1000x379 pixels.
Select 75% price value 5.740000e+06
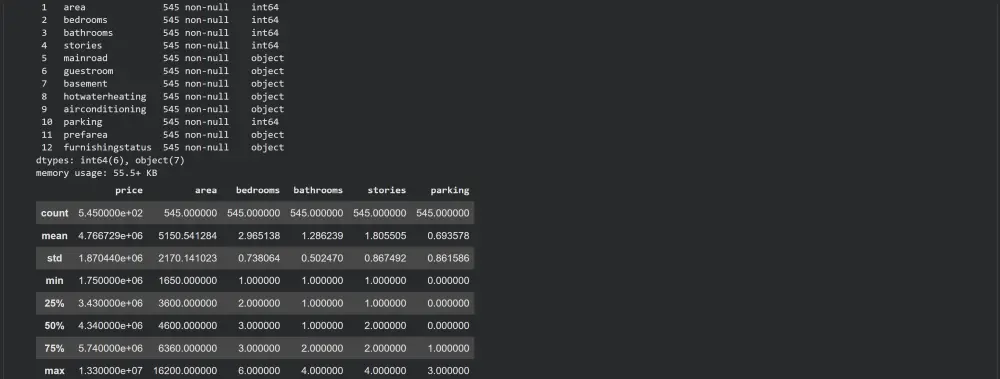click(x=110, y=348)
